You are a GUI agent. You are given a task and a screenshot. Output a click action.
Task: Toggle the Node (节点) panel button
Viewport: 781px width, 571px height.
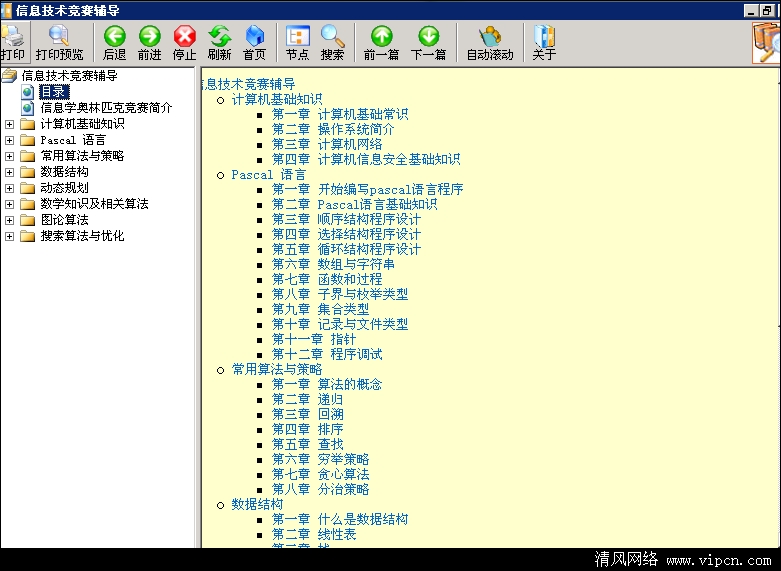pyautogui.click(x=297, y=37)
